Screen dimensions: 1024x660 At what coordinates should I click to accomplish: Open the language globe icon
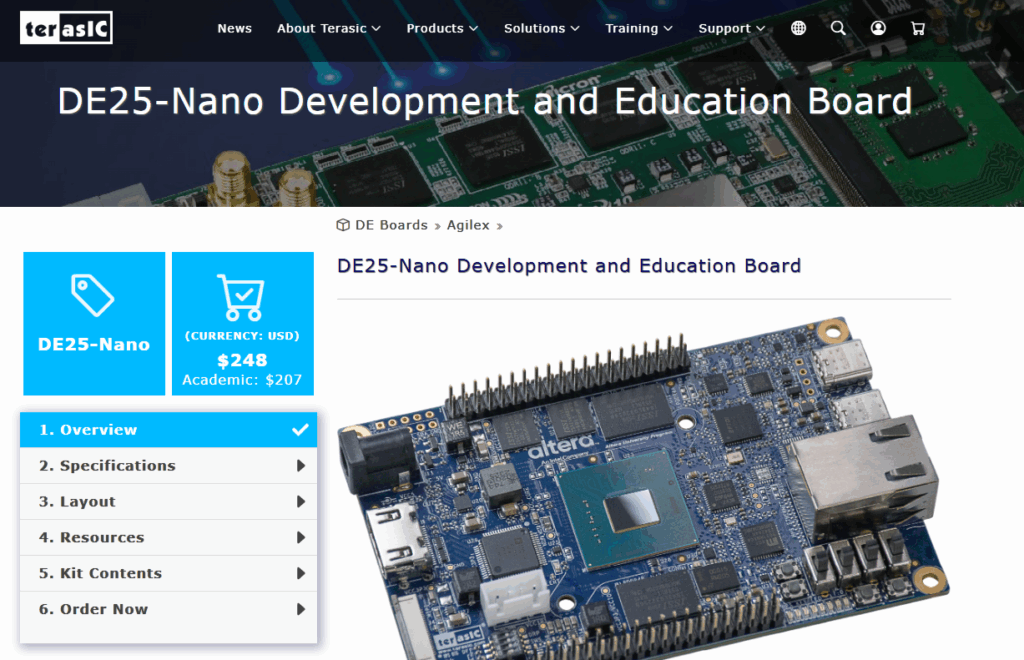798,28
